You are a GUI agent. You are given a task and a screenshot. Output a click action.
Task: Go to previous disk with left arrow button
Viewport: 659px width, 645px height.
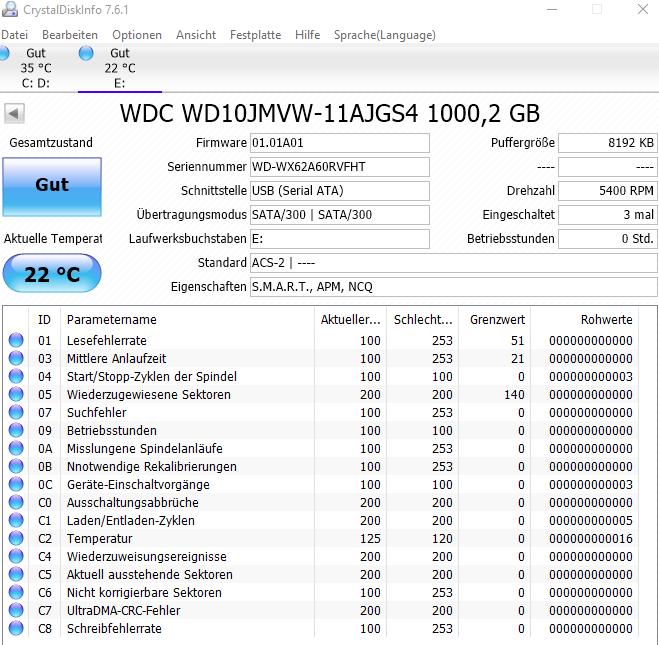(14, 113)
